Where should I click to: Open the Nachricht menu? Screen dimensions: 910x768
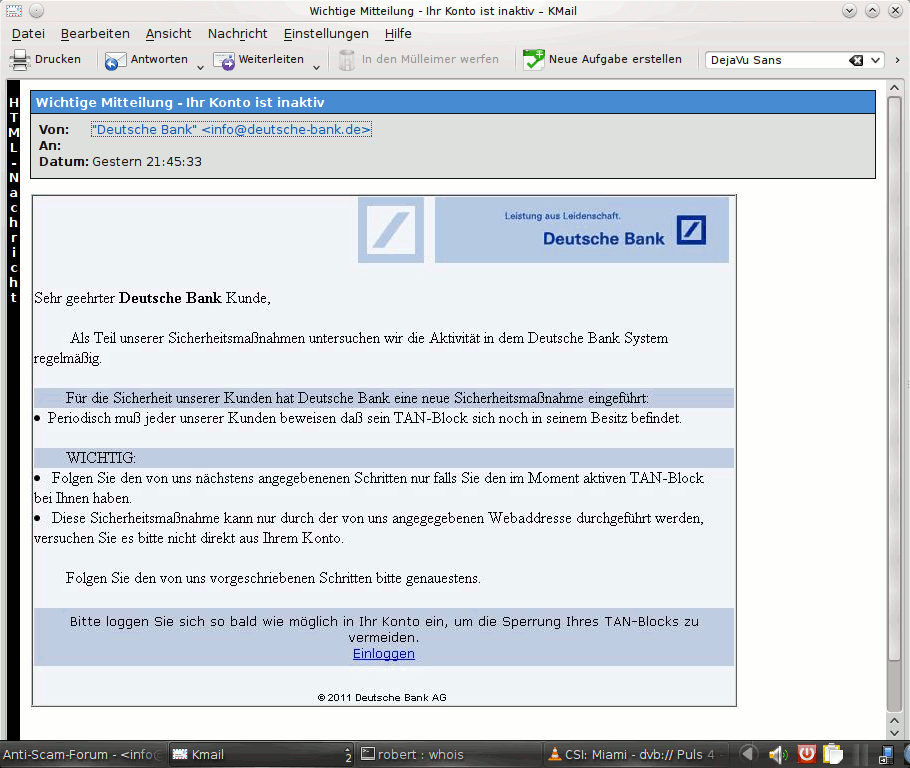[237, 34]
